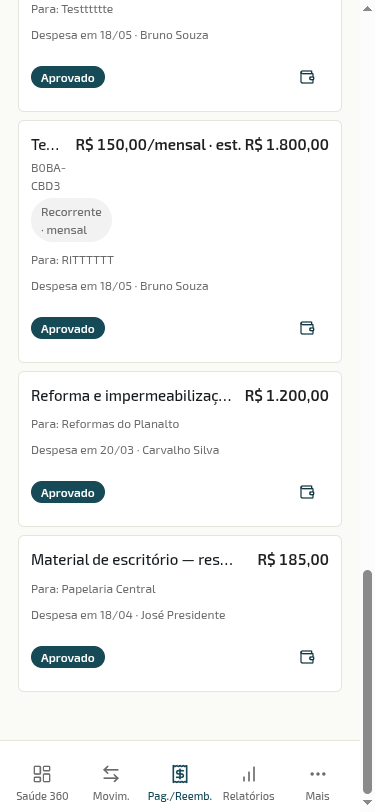Click the Aprovado badge on the Testttttte card

(68, 77)
